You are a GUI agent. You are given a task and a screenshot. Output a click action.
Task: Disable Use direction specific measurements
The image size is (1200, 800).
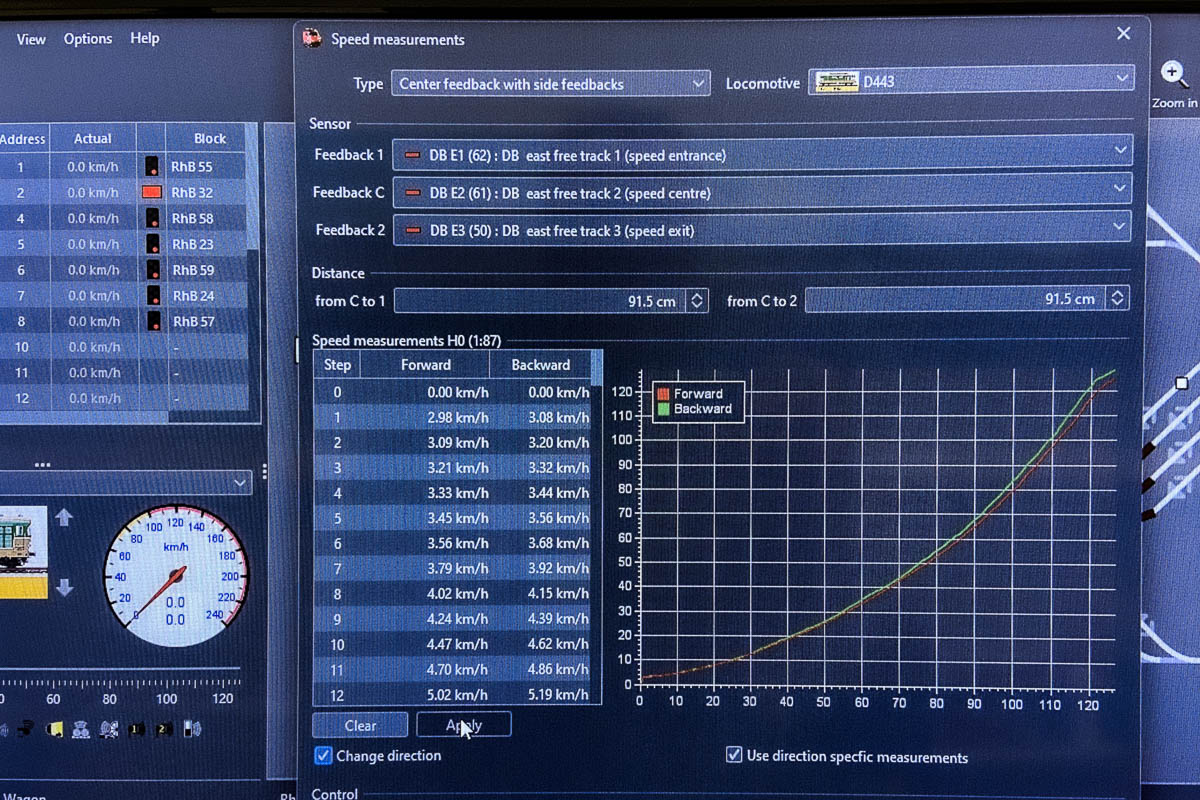(x=734, y=756)
